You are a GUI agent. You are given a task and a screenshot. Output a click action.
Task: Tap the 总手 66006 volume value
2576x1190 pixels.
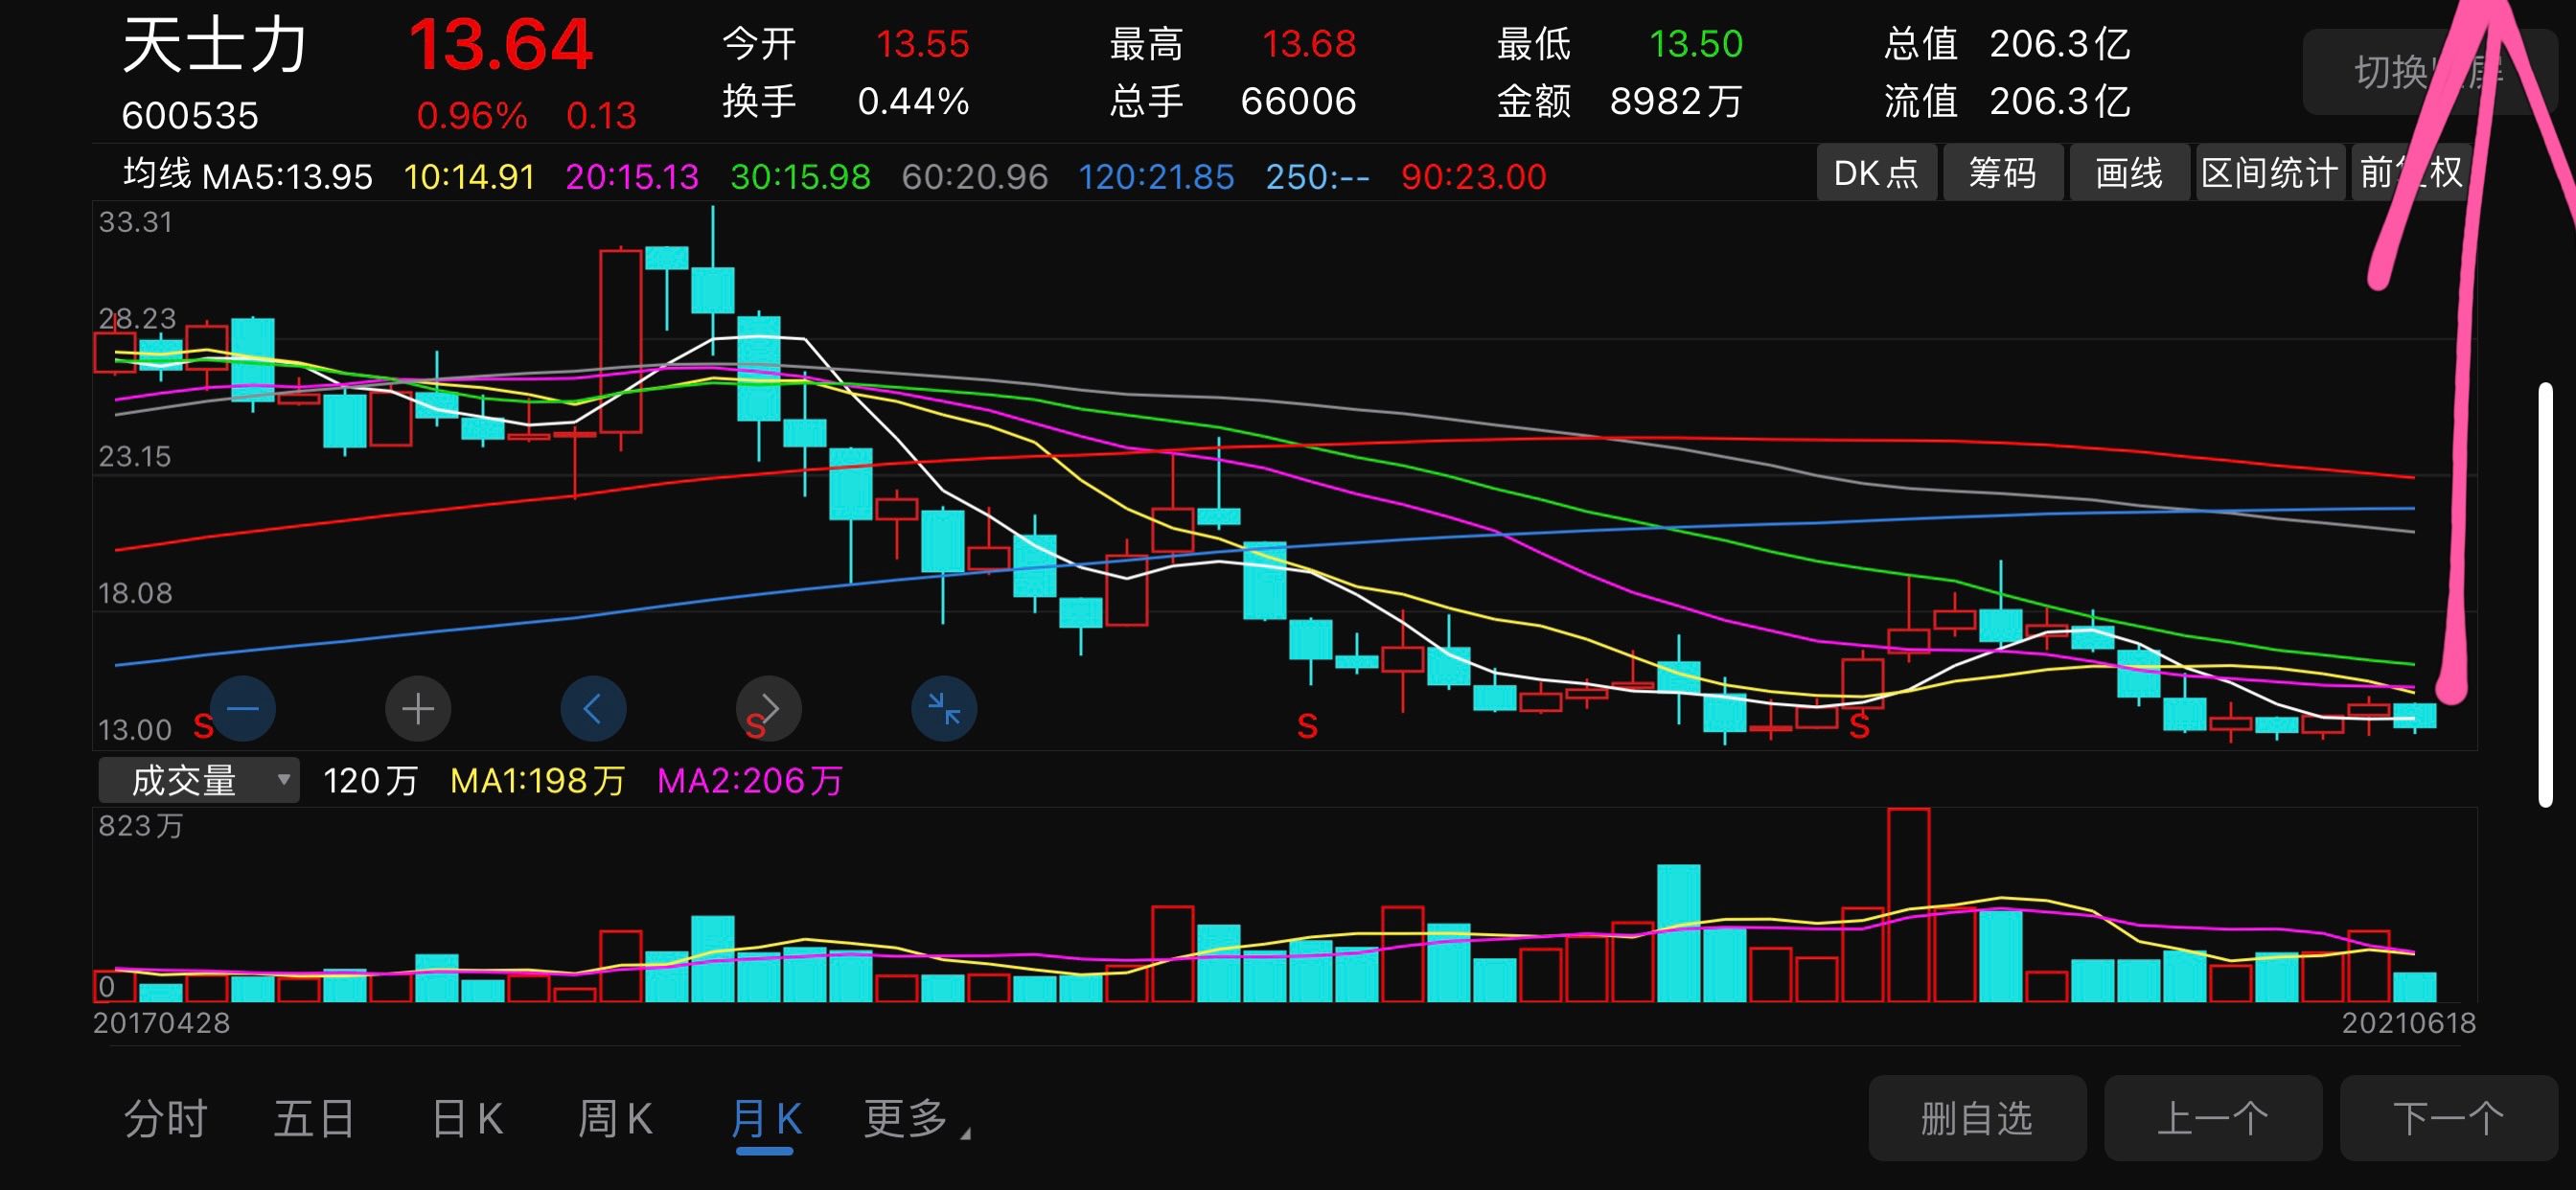pyautogui.click(x=1233, y=101)
